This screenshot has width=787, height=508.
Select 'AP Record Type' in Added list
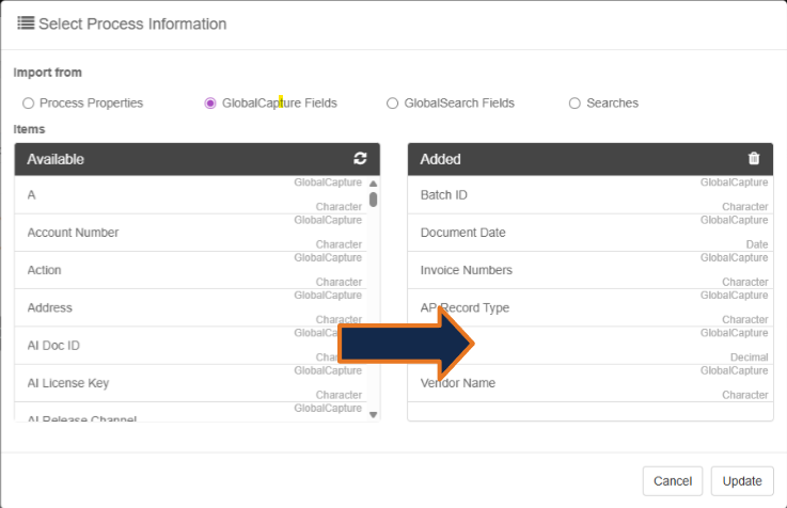[590, 308]
